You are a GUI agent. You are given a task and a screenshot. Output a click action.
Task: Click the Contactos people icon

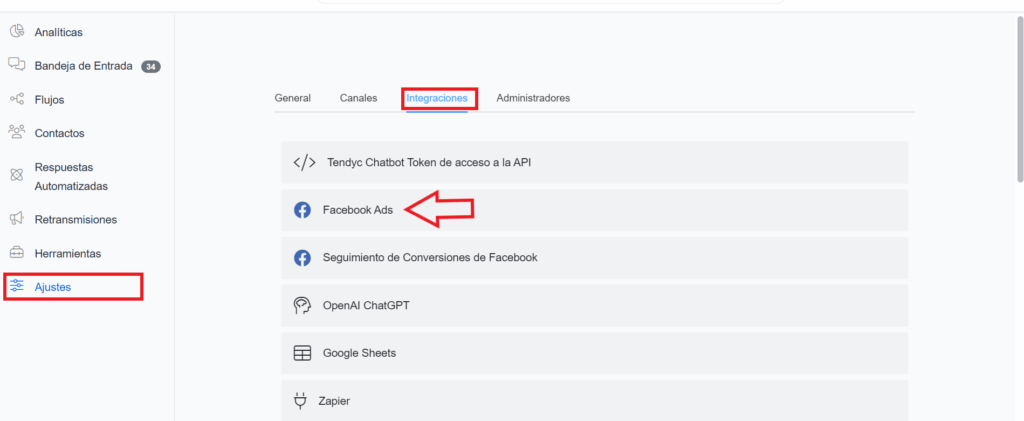click(16, 133)
